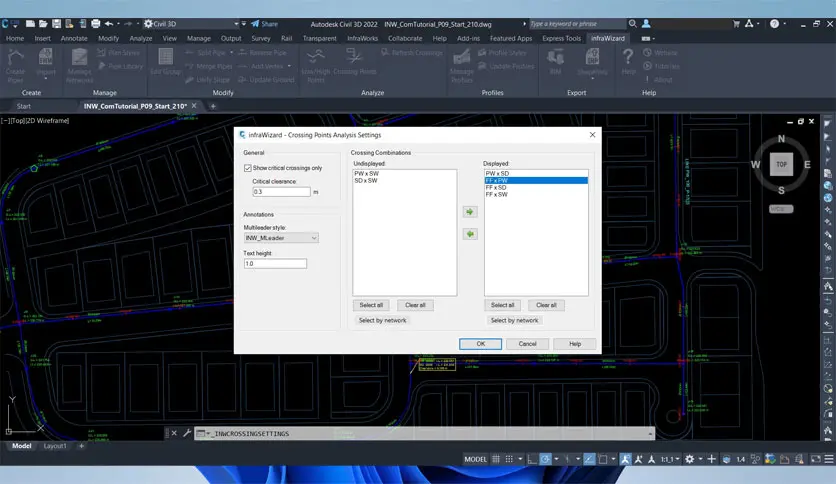Expand the Shapefiles export dropdown
This screenshot has height=484, width=836.
click(592, 79)
